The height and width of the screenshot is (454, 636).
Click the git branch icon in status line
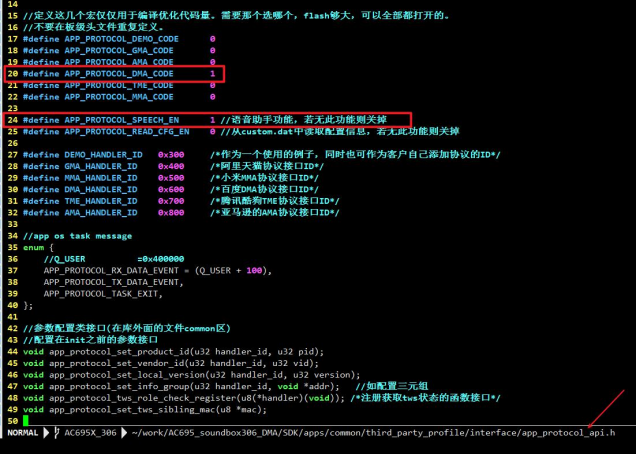[57, 432]
